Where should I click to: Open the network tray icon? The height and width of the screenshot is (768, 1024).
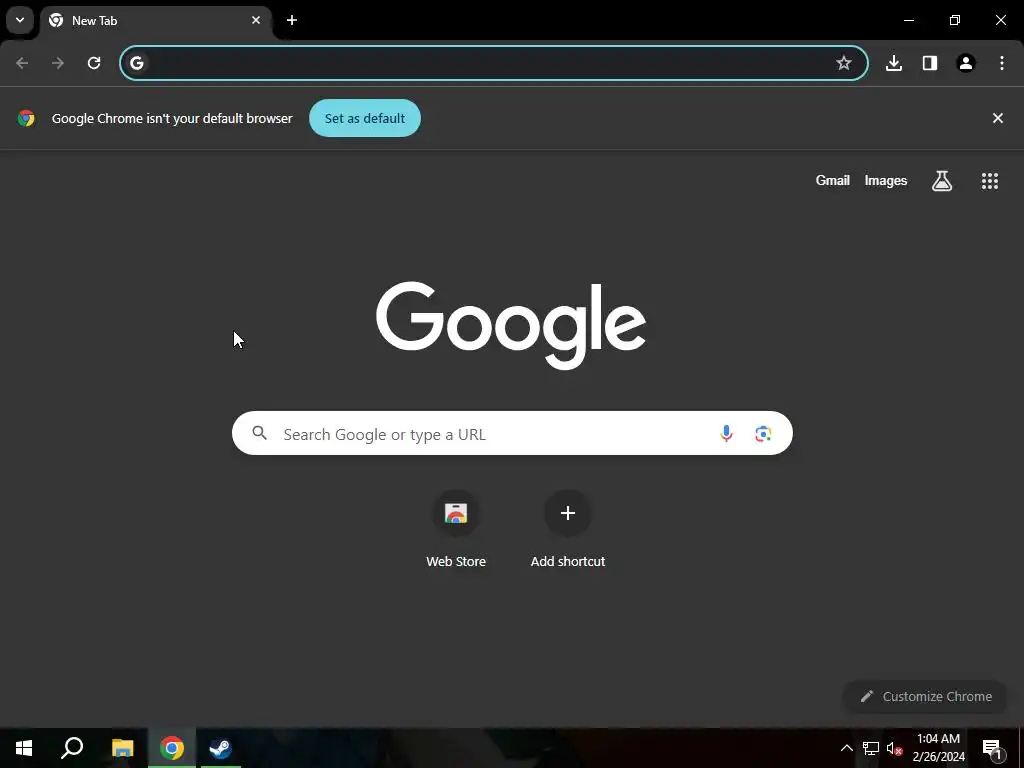[x=871, y=748]
